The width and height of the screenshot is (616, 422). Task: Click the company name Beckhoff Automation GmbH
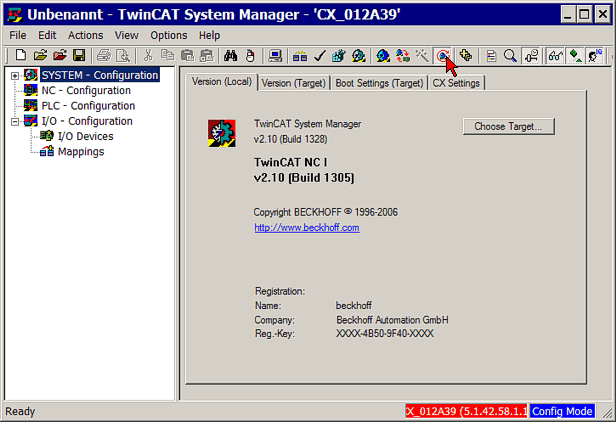392,320
